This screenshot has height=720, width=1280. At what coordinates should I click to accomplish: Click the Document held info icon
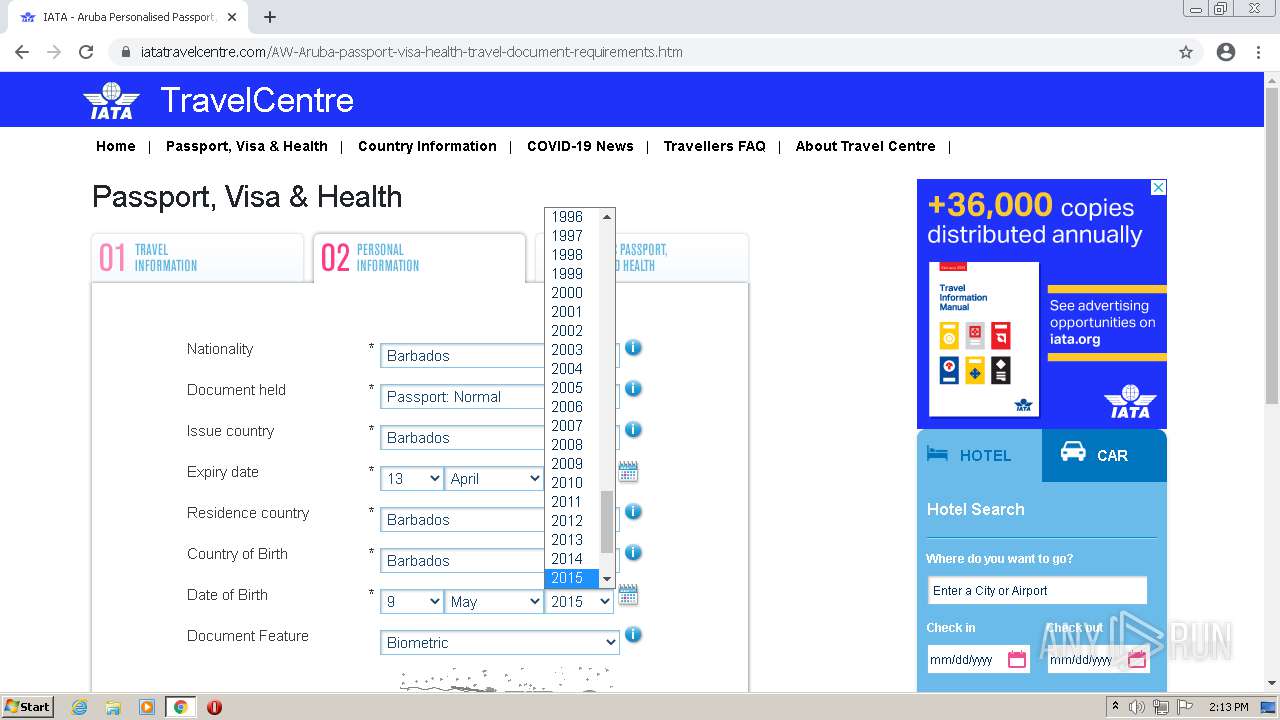pyautogui.click(x=633, y=389)
